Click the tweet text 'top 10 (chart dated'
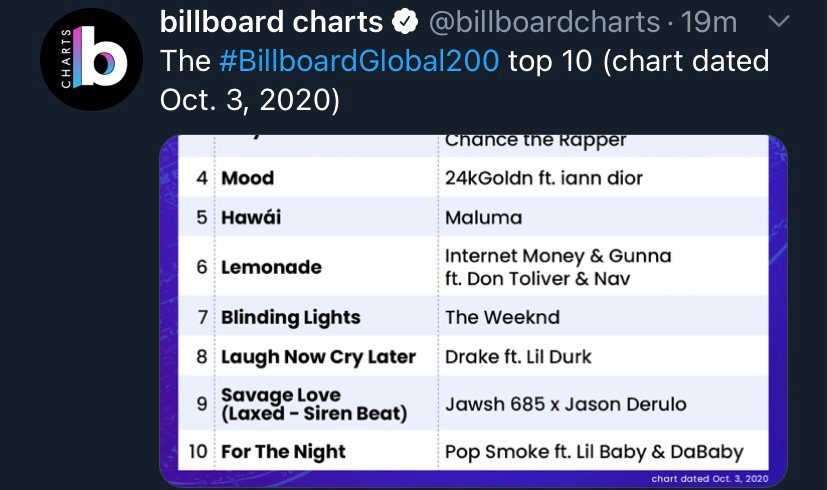 click(x=639, y=61)
